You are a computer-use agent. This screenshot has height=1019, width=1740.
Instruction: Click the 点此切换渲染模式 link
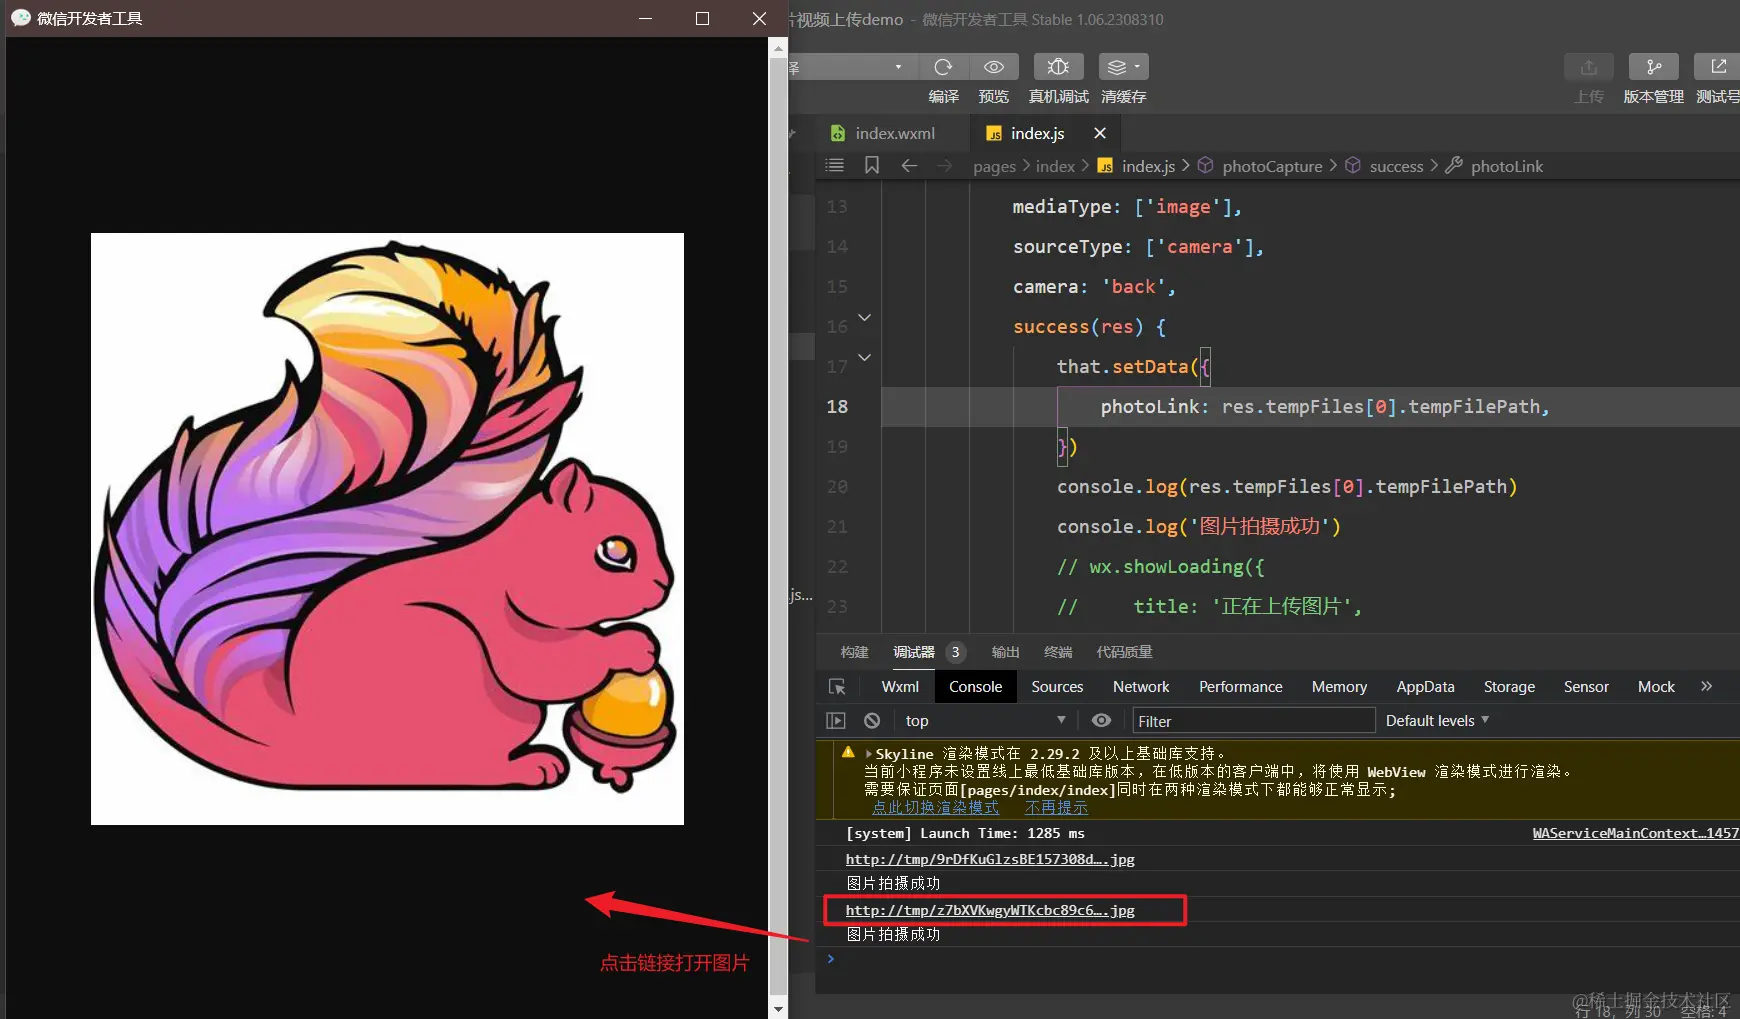[935, 808]
